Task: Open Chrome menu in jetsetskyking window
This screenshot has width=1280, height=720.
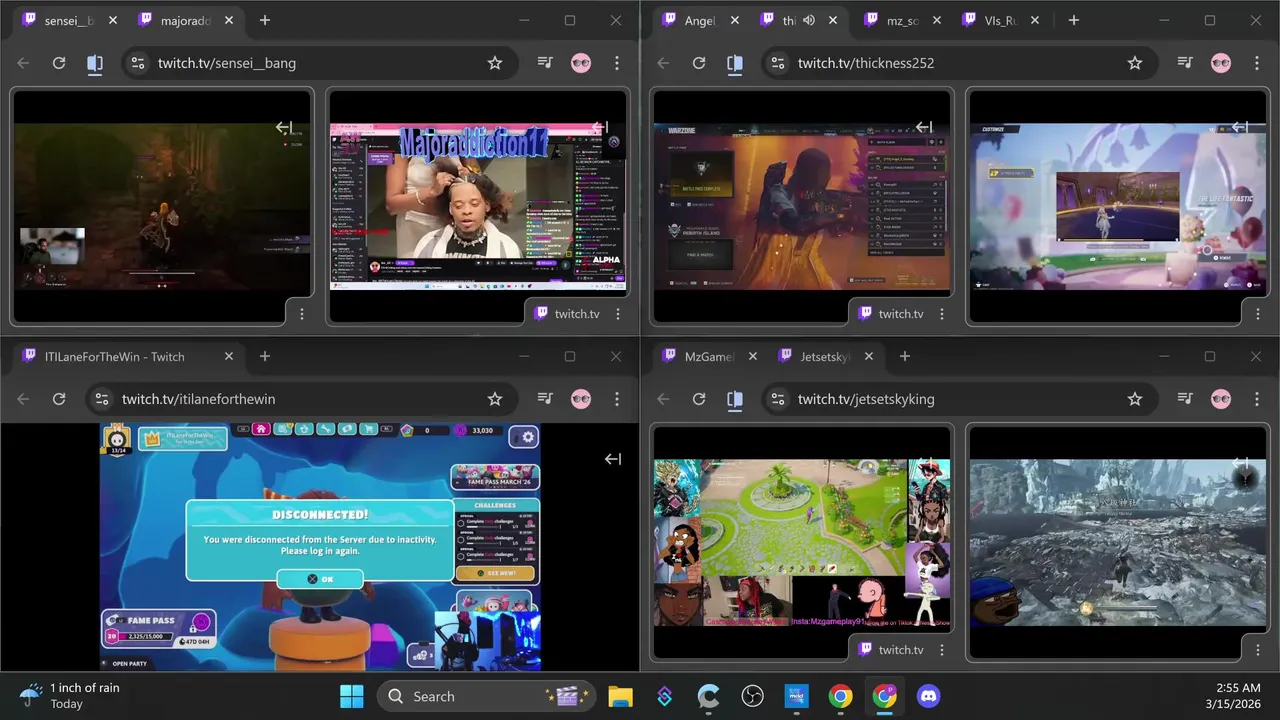Action: [1257, 399]
